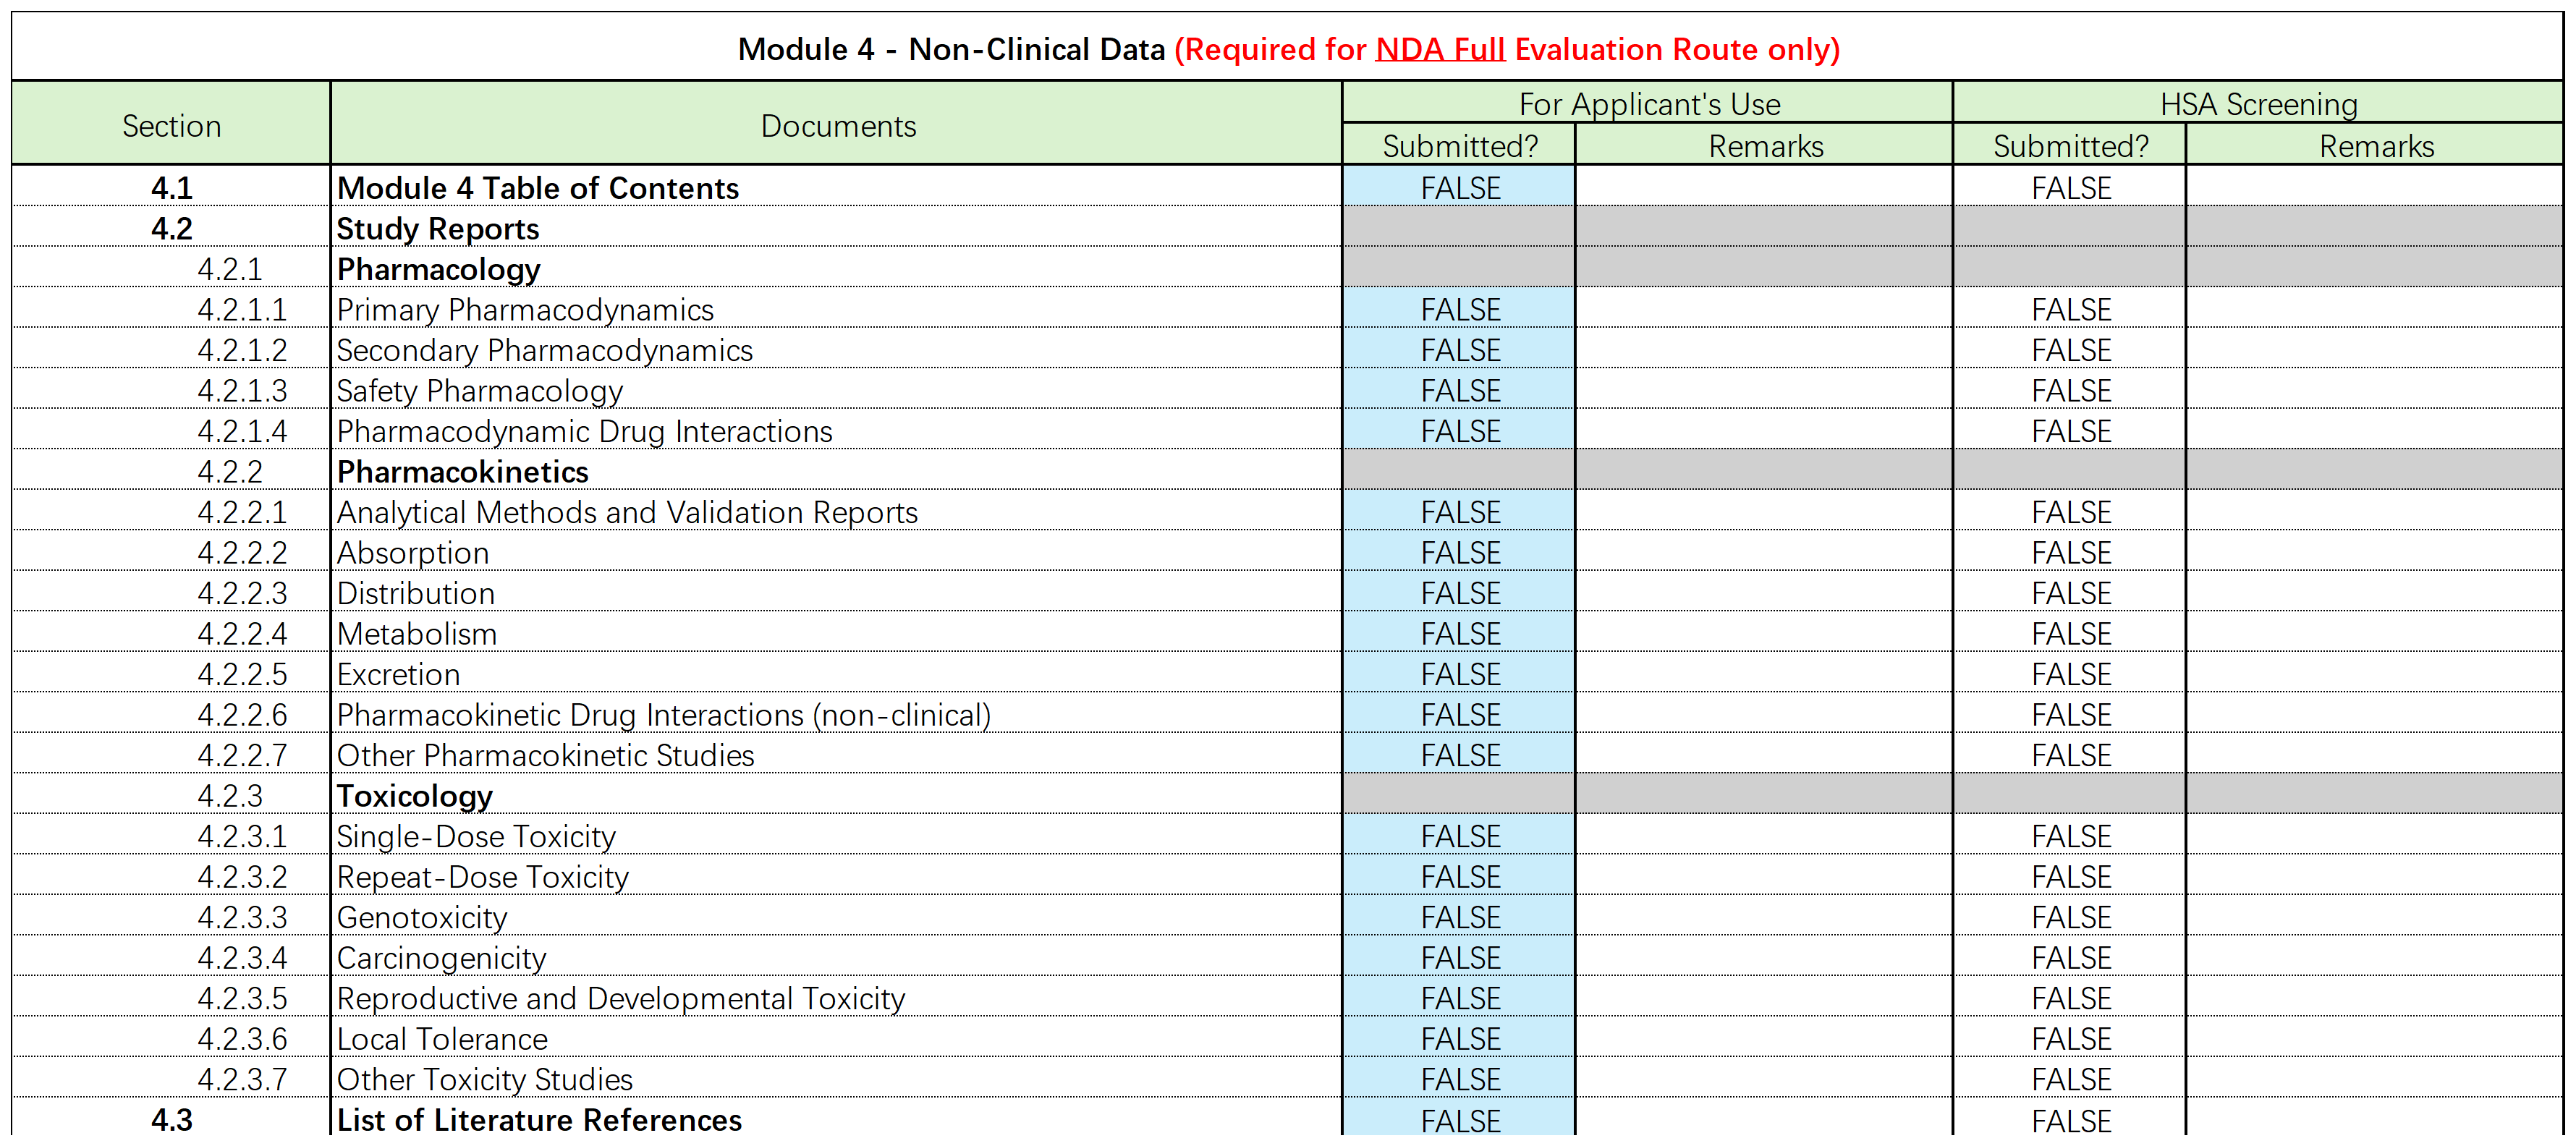The image size is (2576, 1146).
Task: Click HSA Remarks cell for Genotoxicity row
Action: point(2374,918)
